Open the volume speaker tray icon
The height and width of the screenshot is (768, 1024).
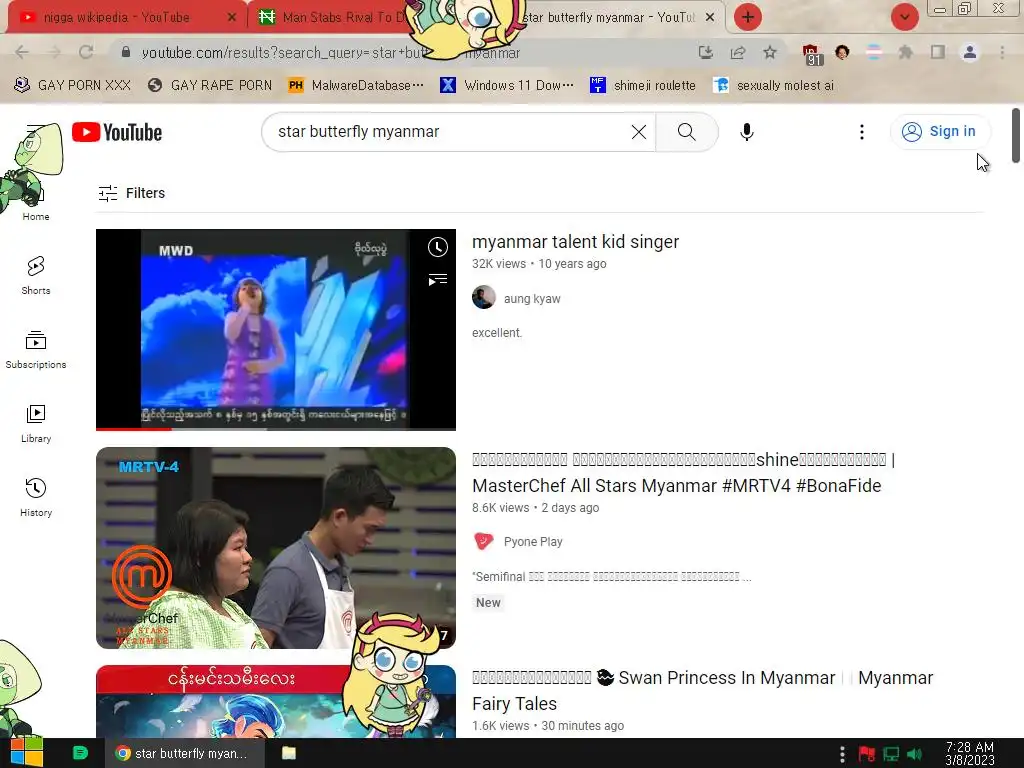(x=915, y=754)
